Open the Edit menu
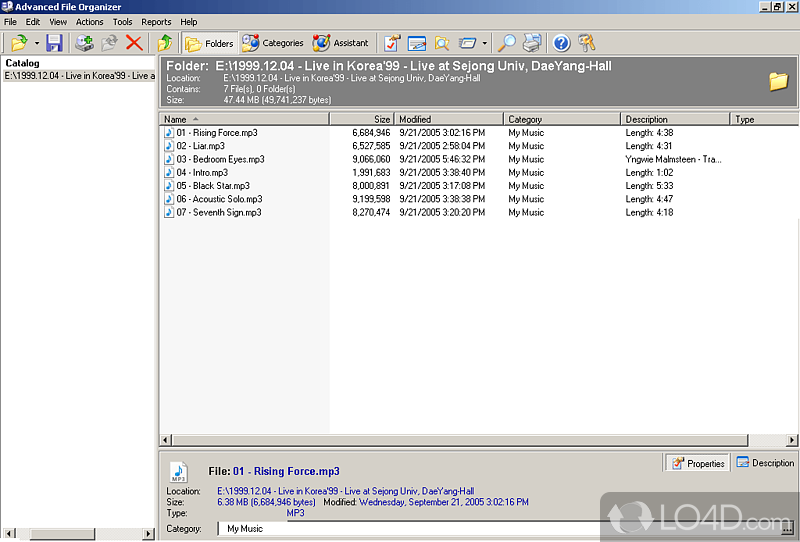The width and height of the screenshot is (800, 542). click(x=33, y=22)
